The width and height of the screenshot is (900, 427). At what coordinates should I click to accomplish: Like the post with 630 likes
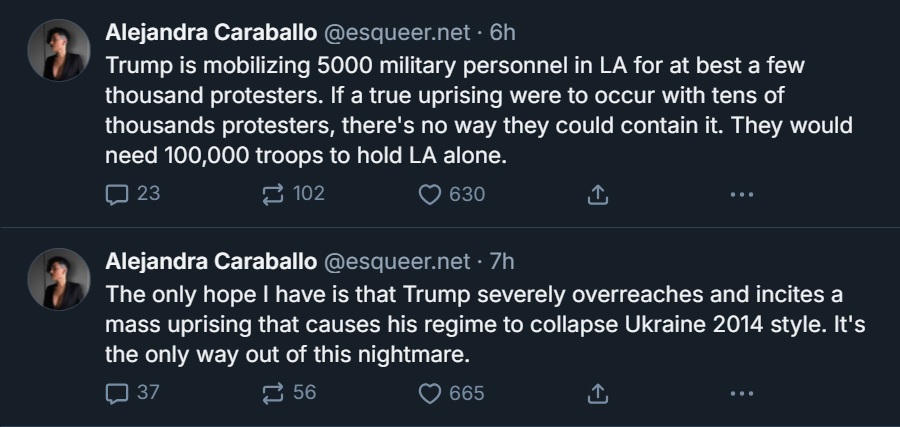429,194
